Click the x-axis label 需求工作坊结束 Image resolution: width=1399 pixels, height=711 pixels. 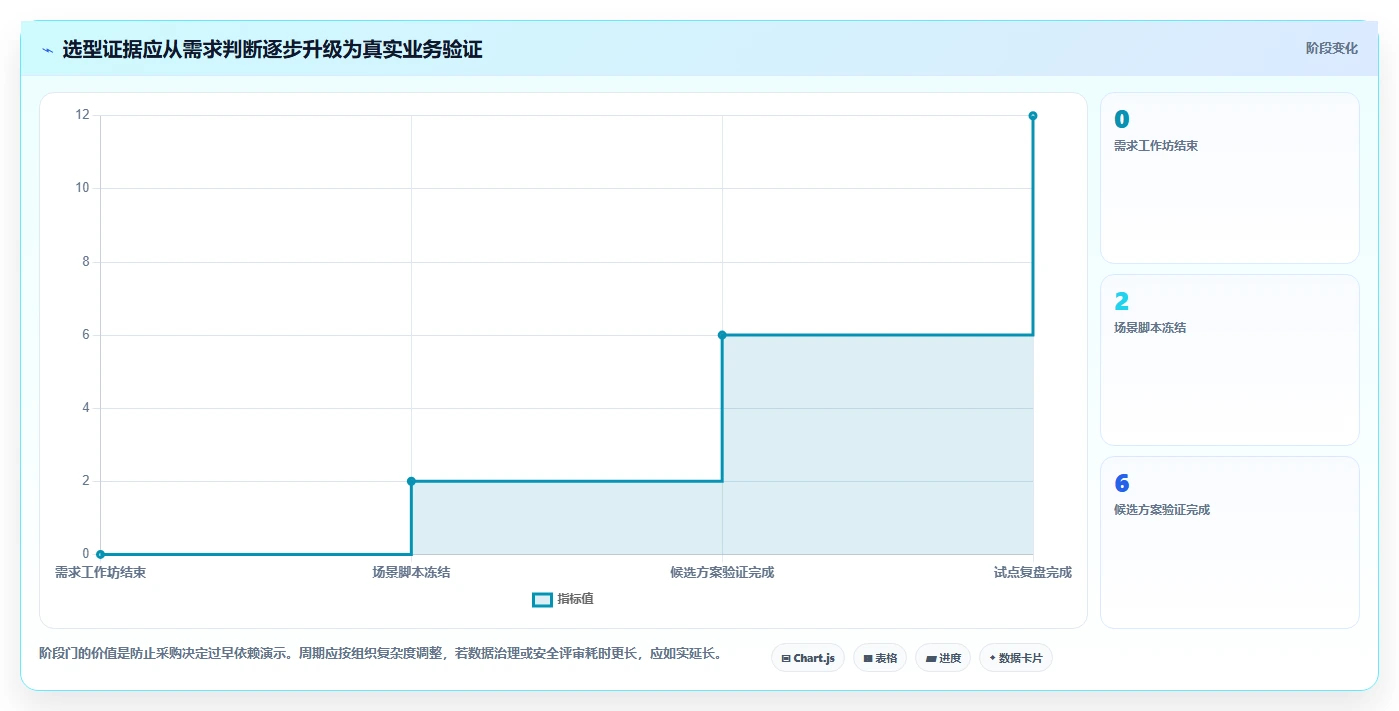[100, 573]
